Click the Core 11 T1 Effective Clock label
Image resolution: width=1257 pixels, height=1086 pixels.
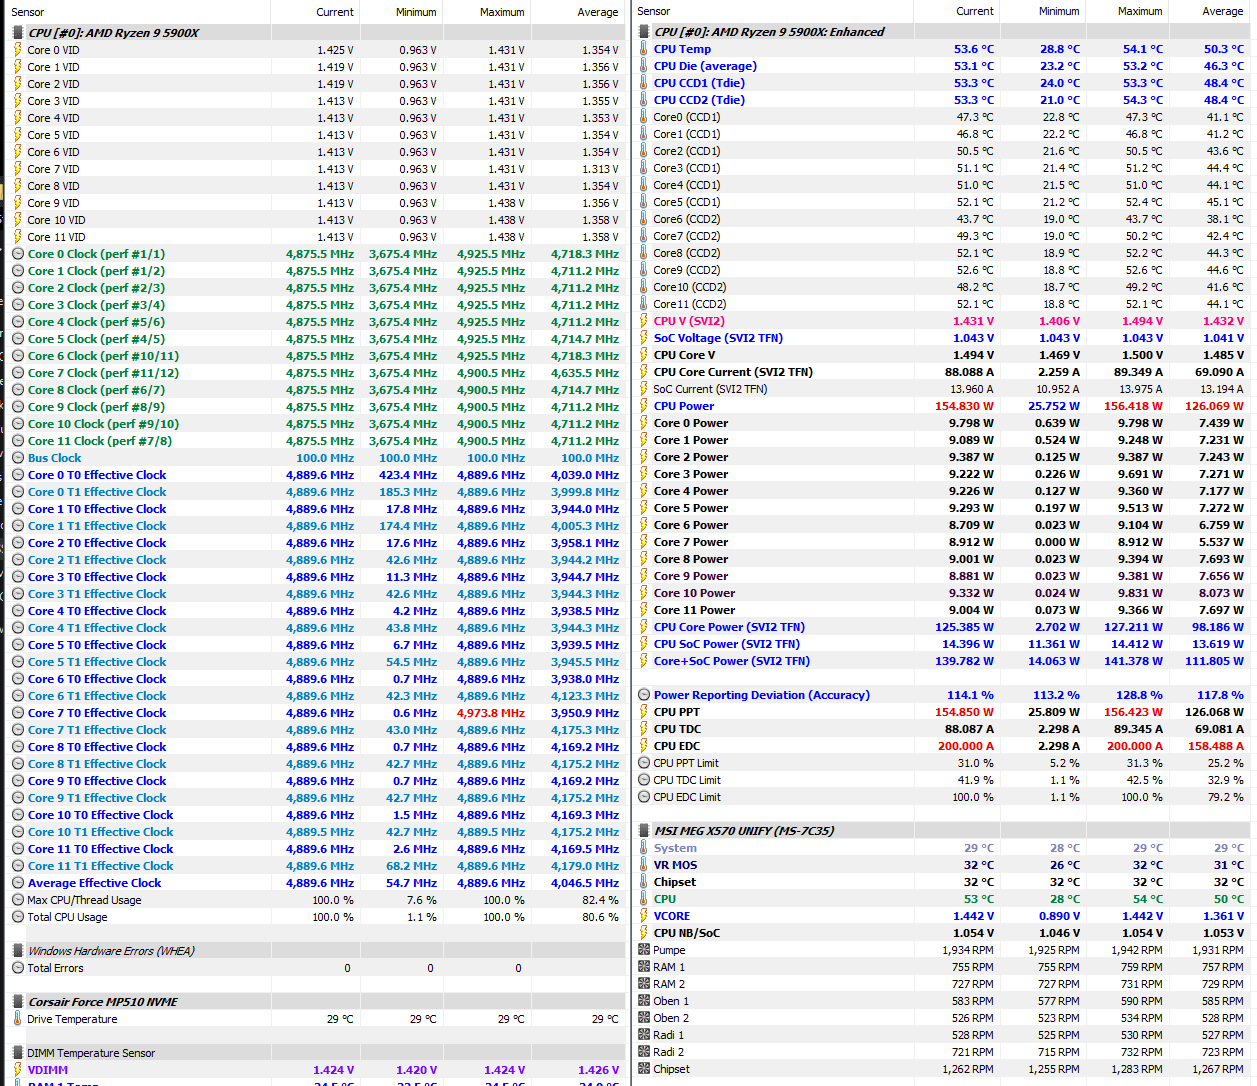click(x=101, y=866)
